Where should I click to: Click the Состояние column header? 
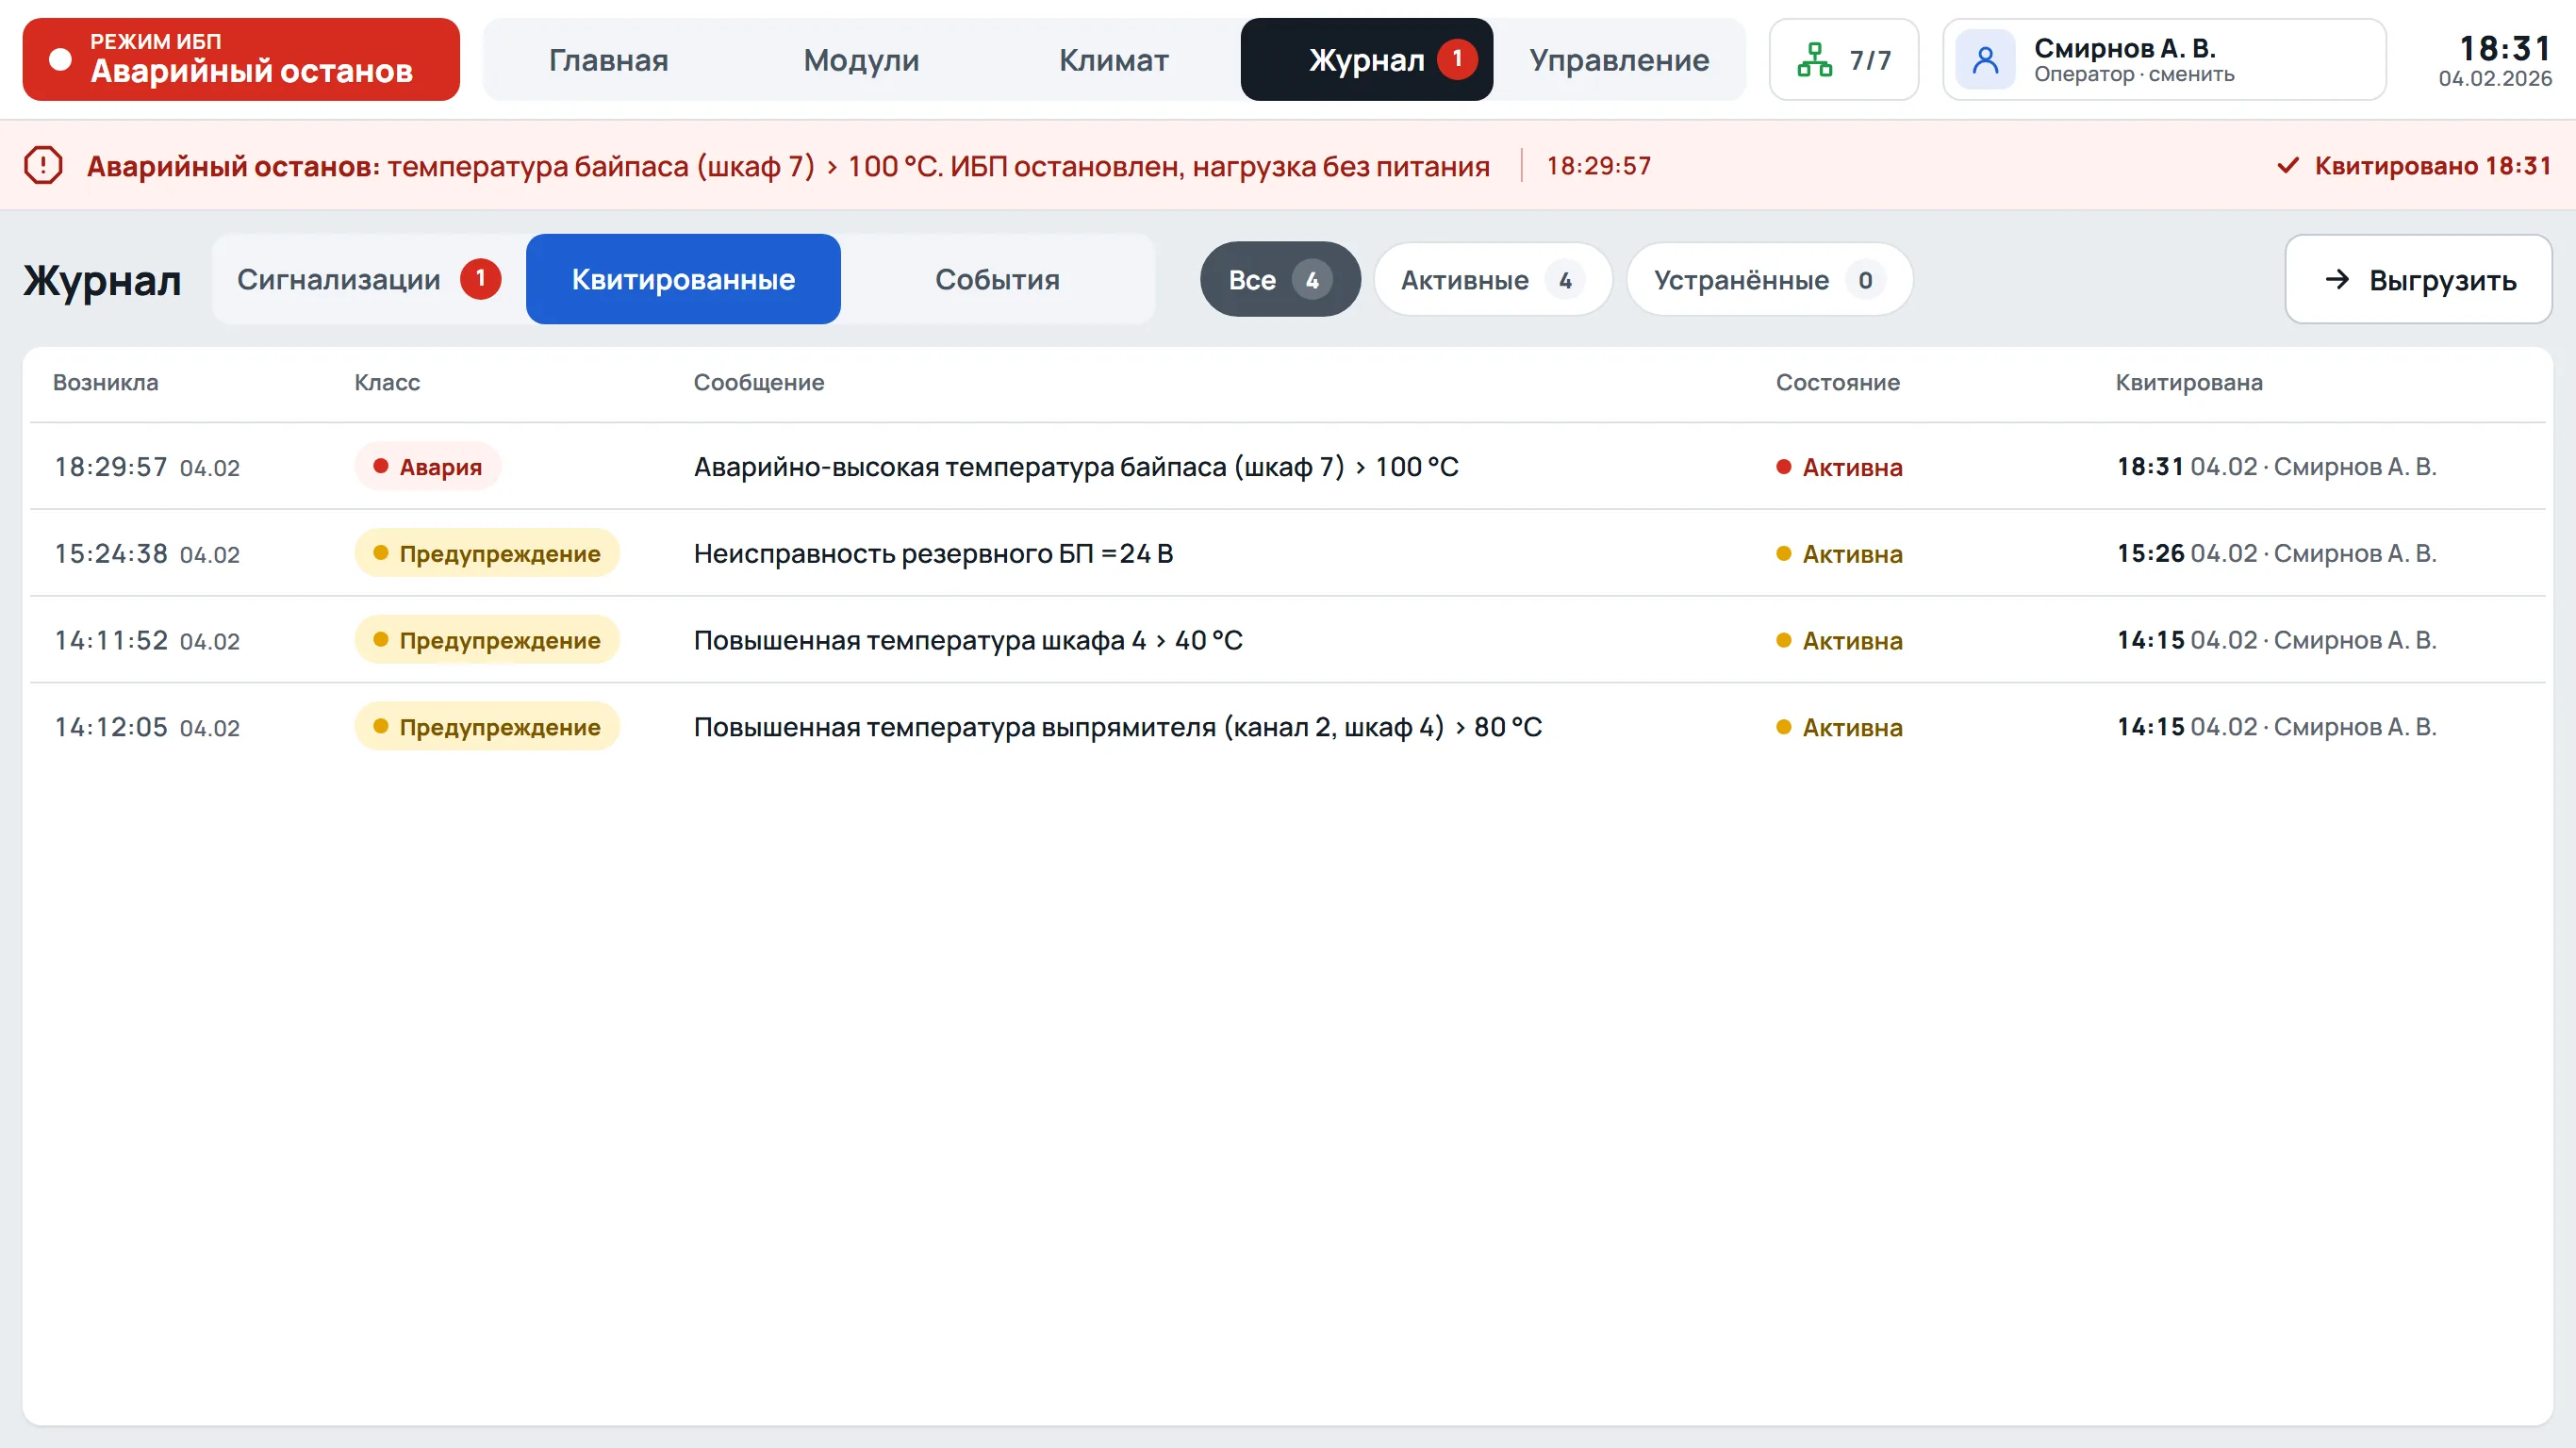pos(1837,382)
